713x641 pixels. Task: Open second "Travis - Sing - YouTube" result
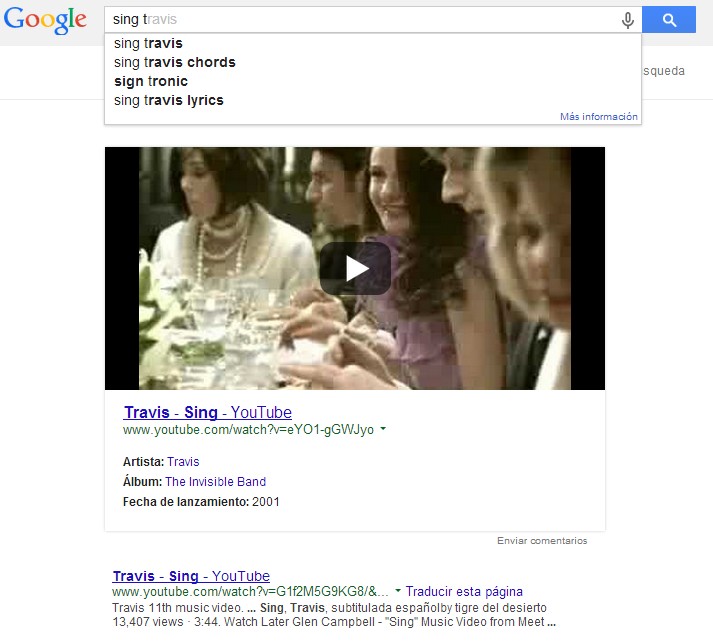point(191,576)
